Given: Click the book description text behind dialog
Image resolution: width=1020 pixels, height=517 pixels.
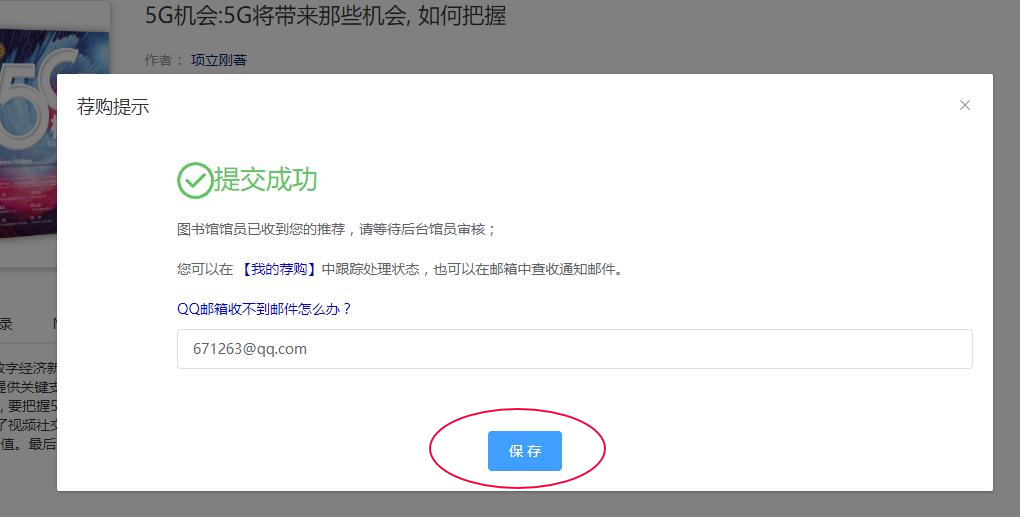Looking at the screenshot, I should (28, 405).
